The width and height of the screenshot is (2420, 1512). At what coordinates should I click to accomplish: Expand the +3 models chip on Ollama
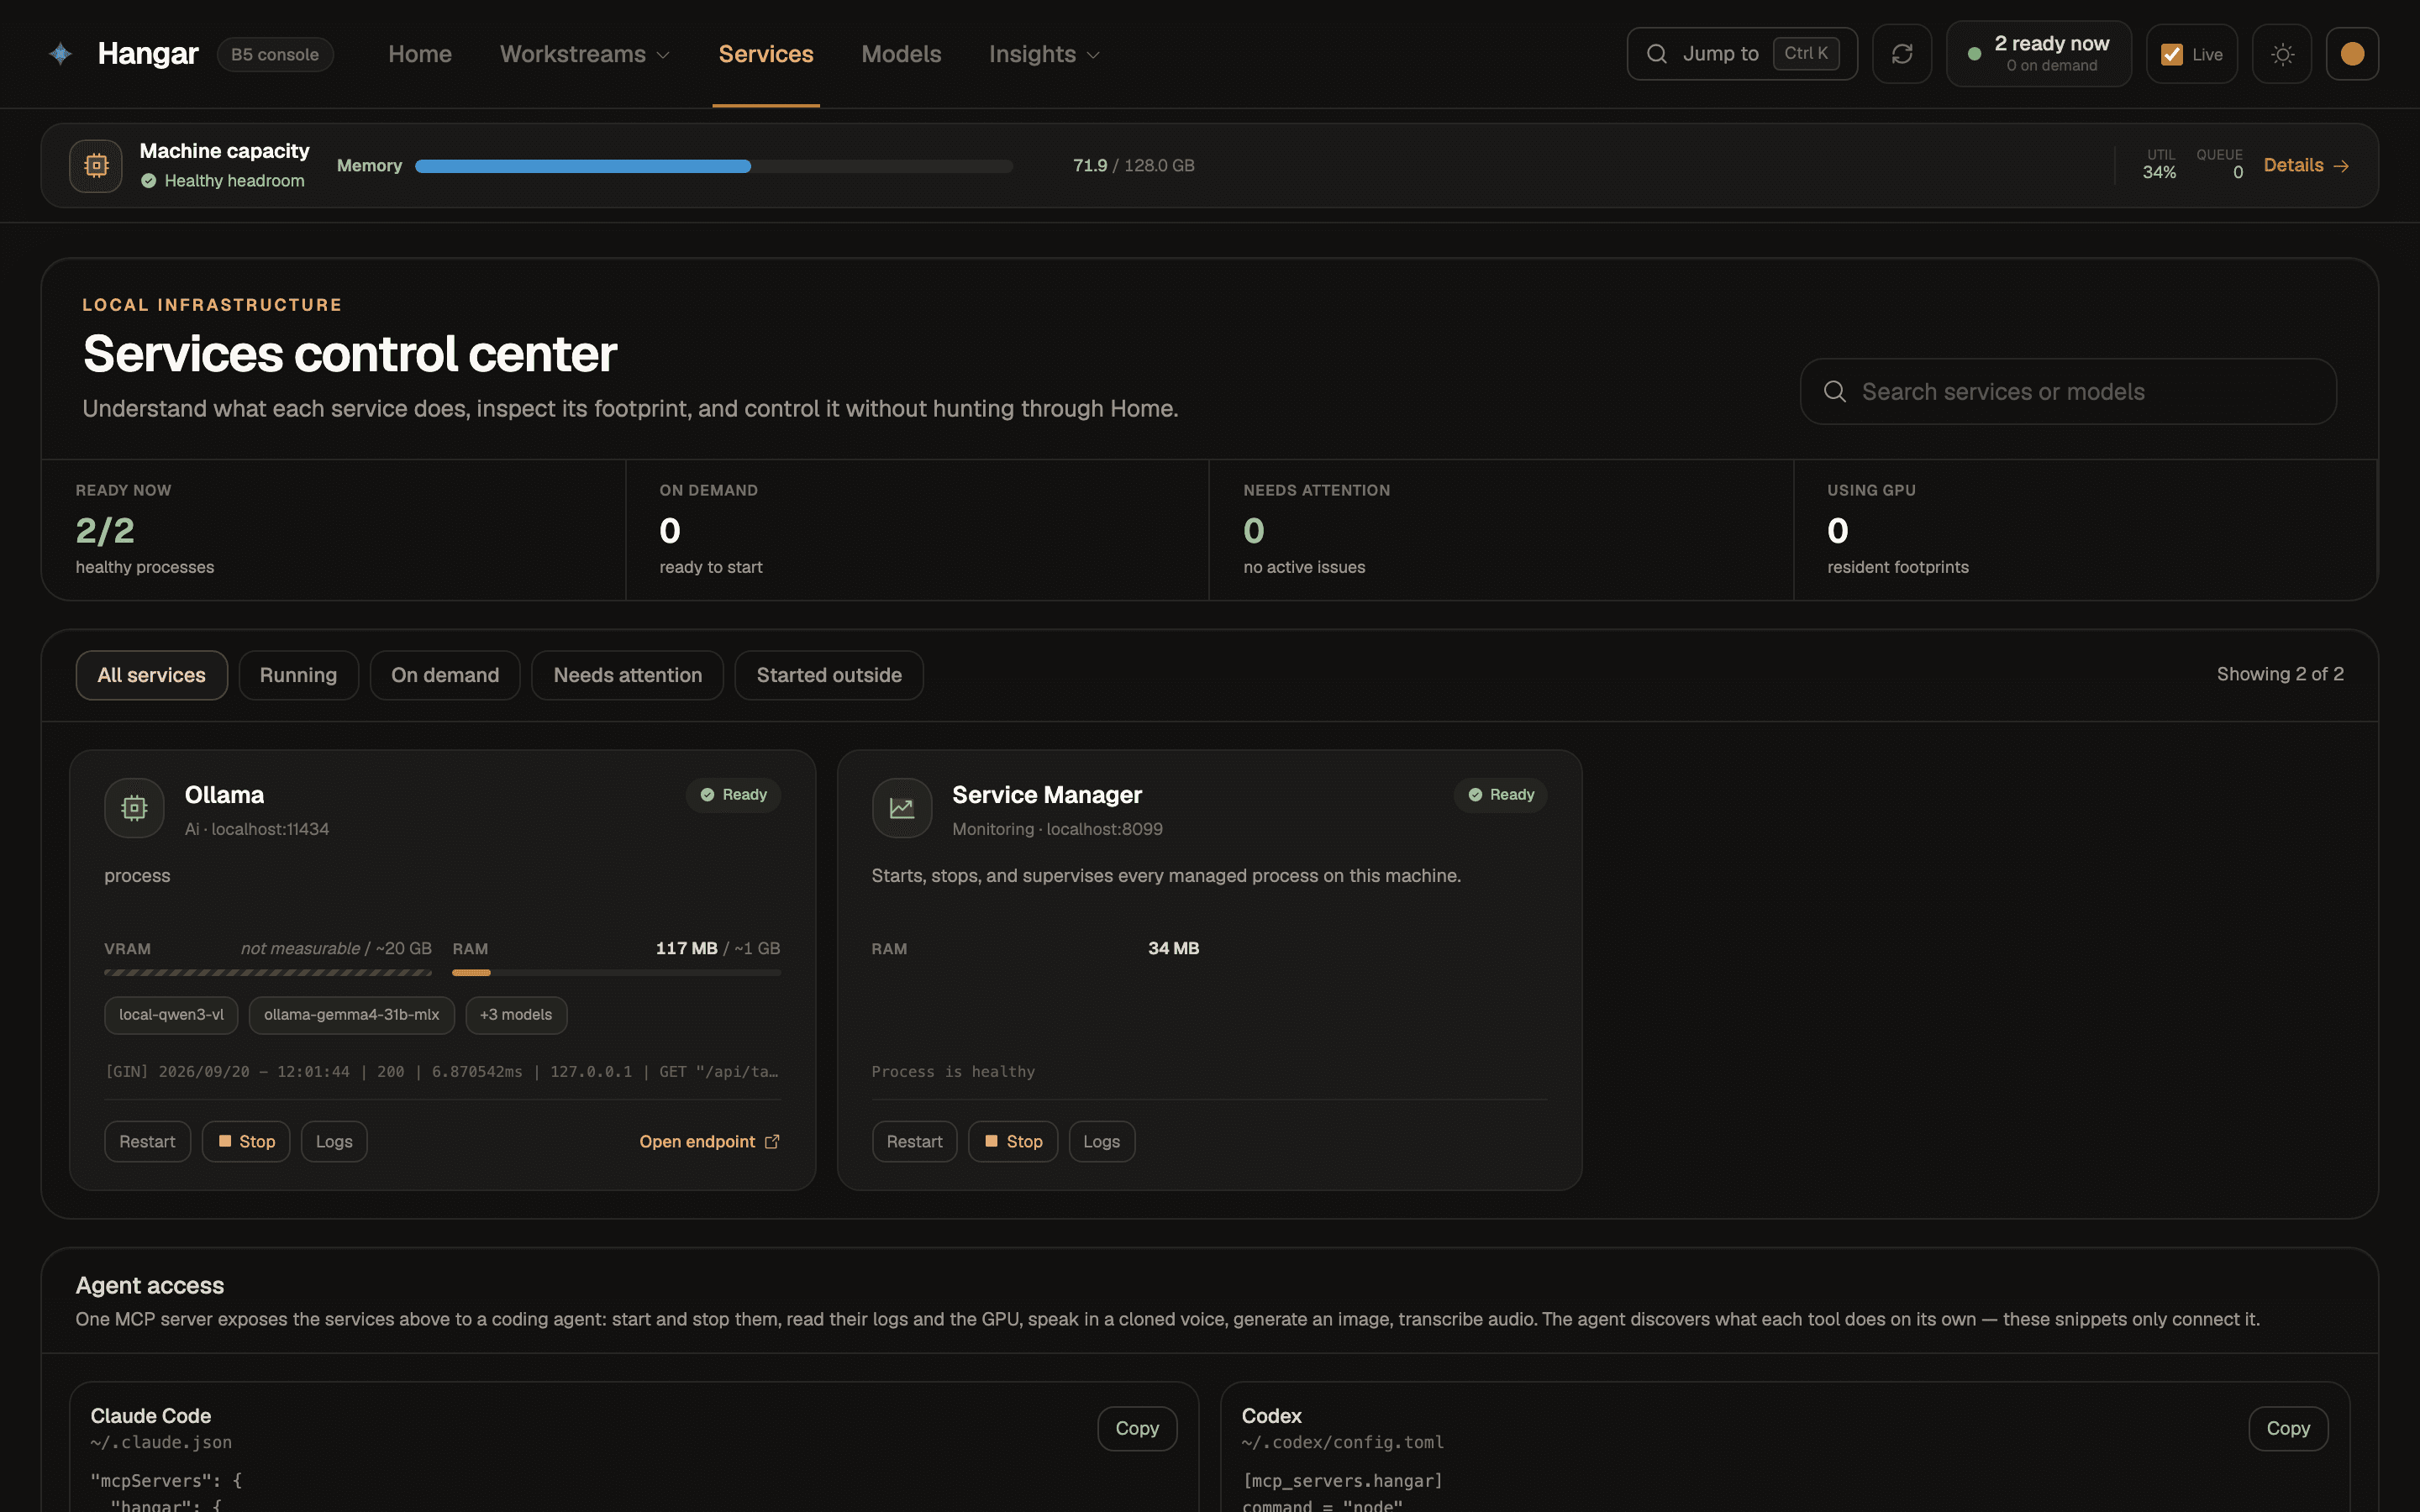click(x=516, y=1015)
